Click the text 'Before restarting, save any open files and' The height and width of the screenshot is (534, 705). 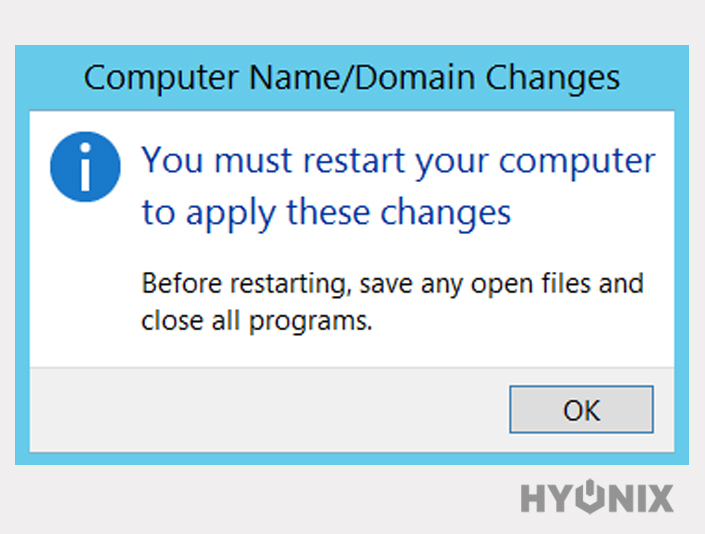pos(393,285)
